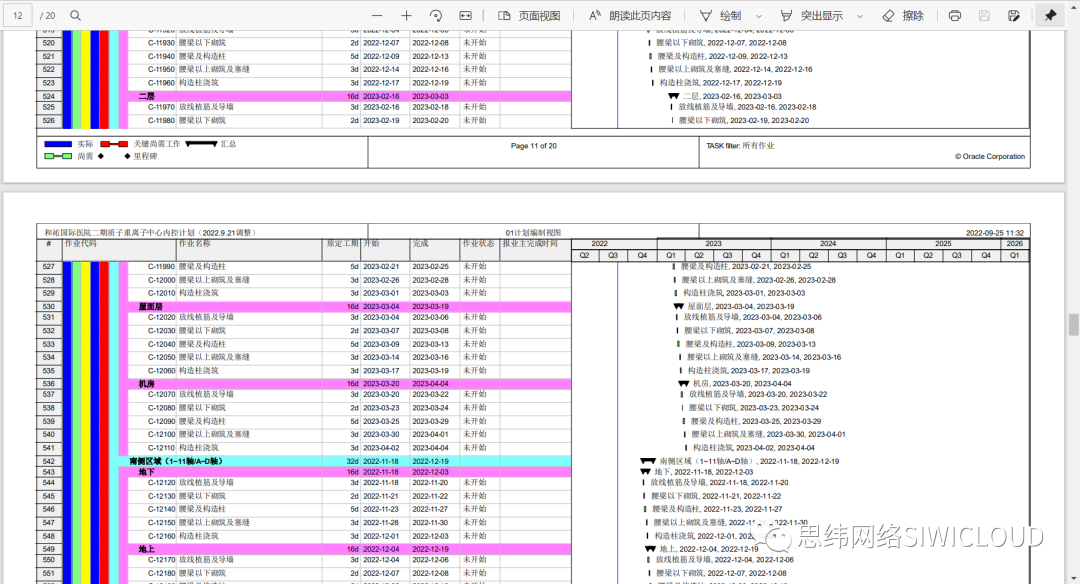Click activity code C-12060
This screenshot has height=584, width=1080.
(161, 371)
